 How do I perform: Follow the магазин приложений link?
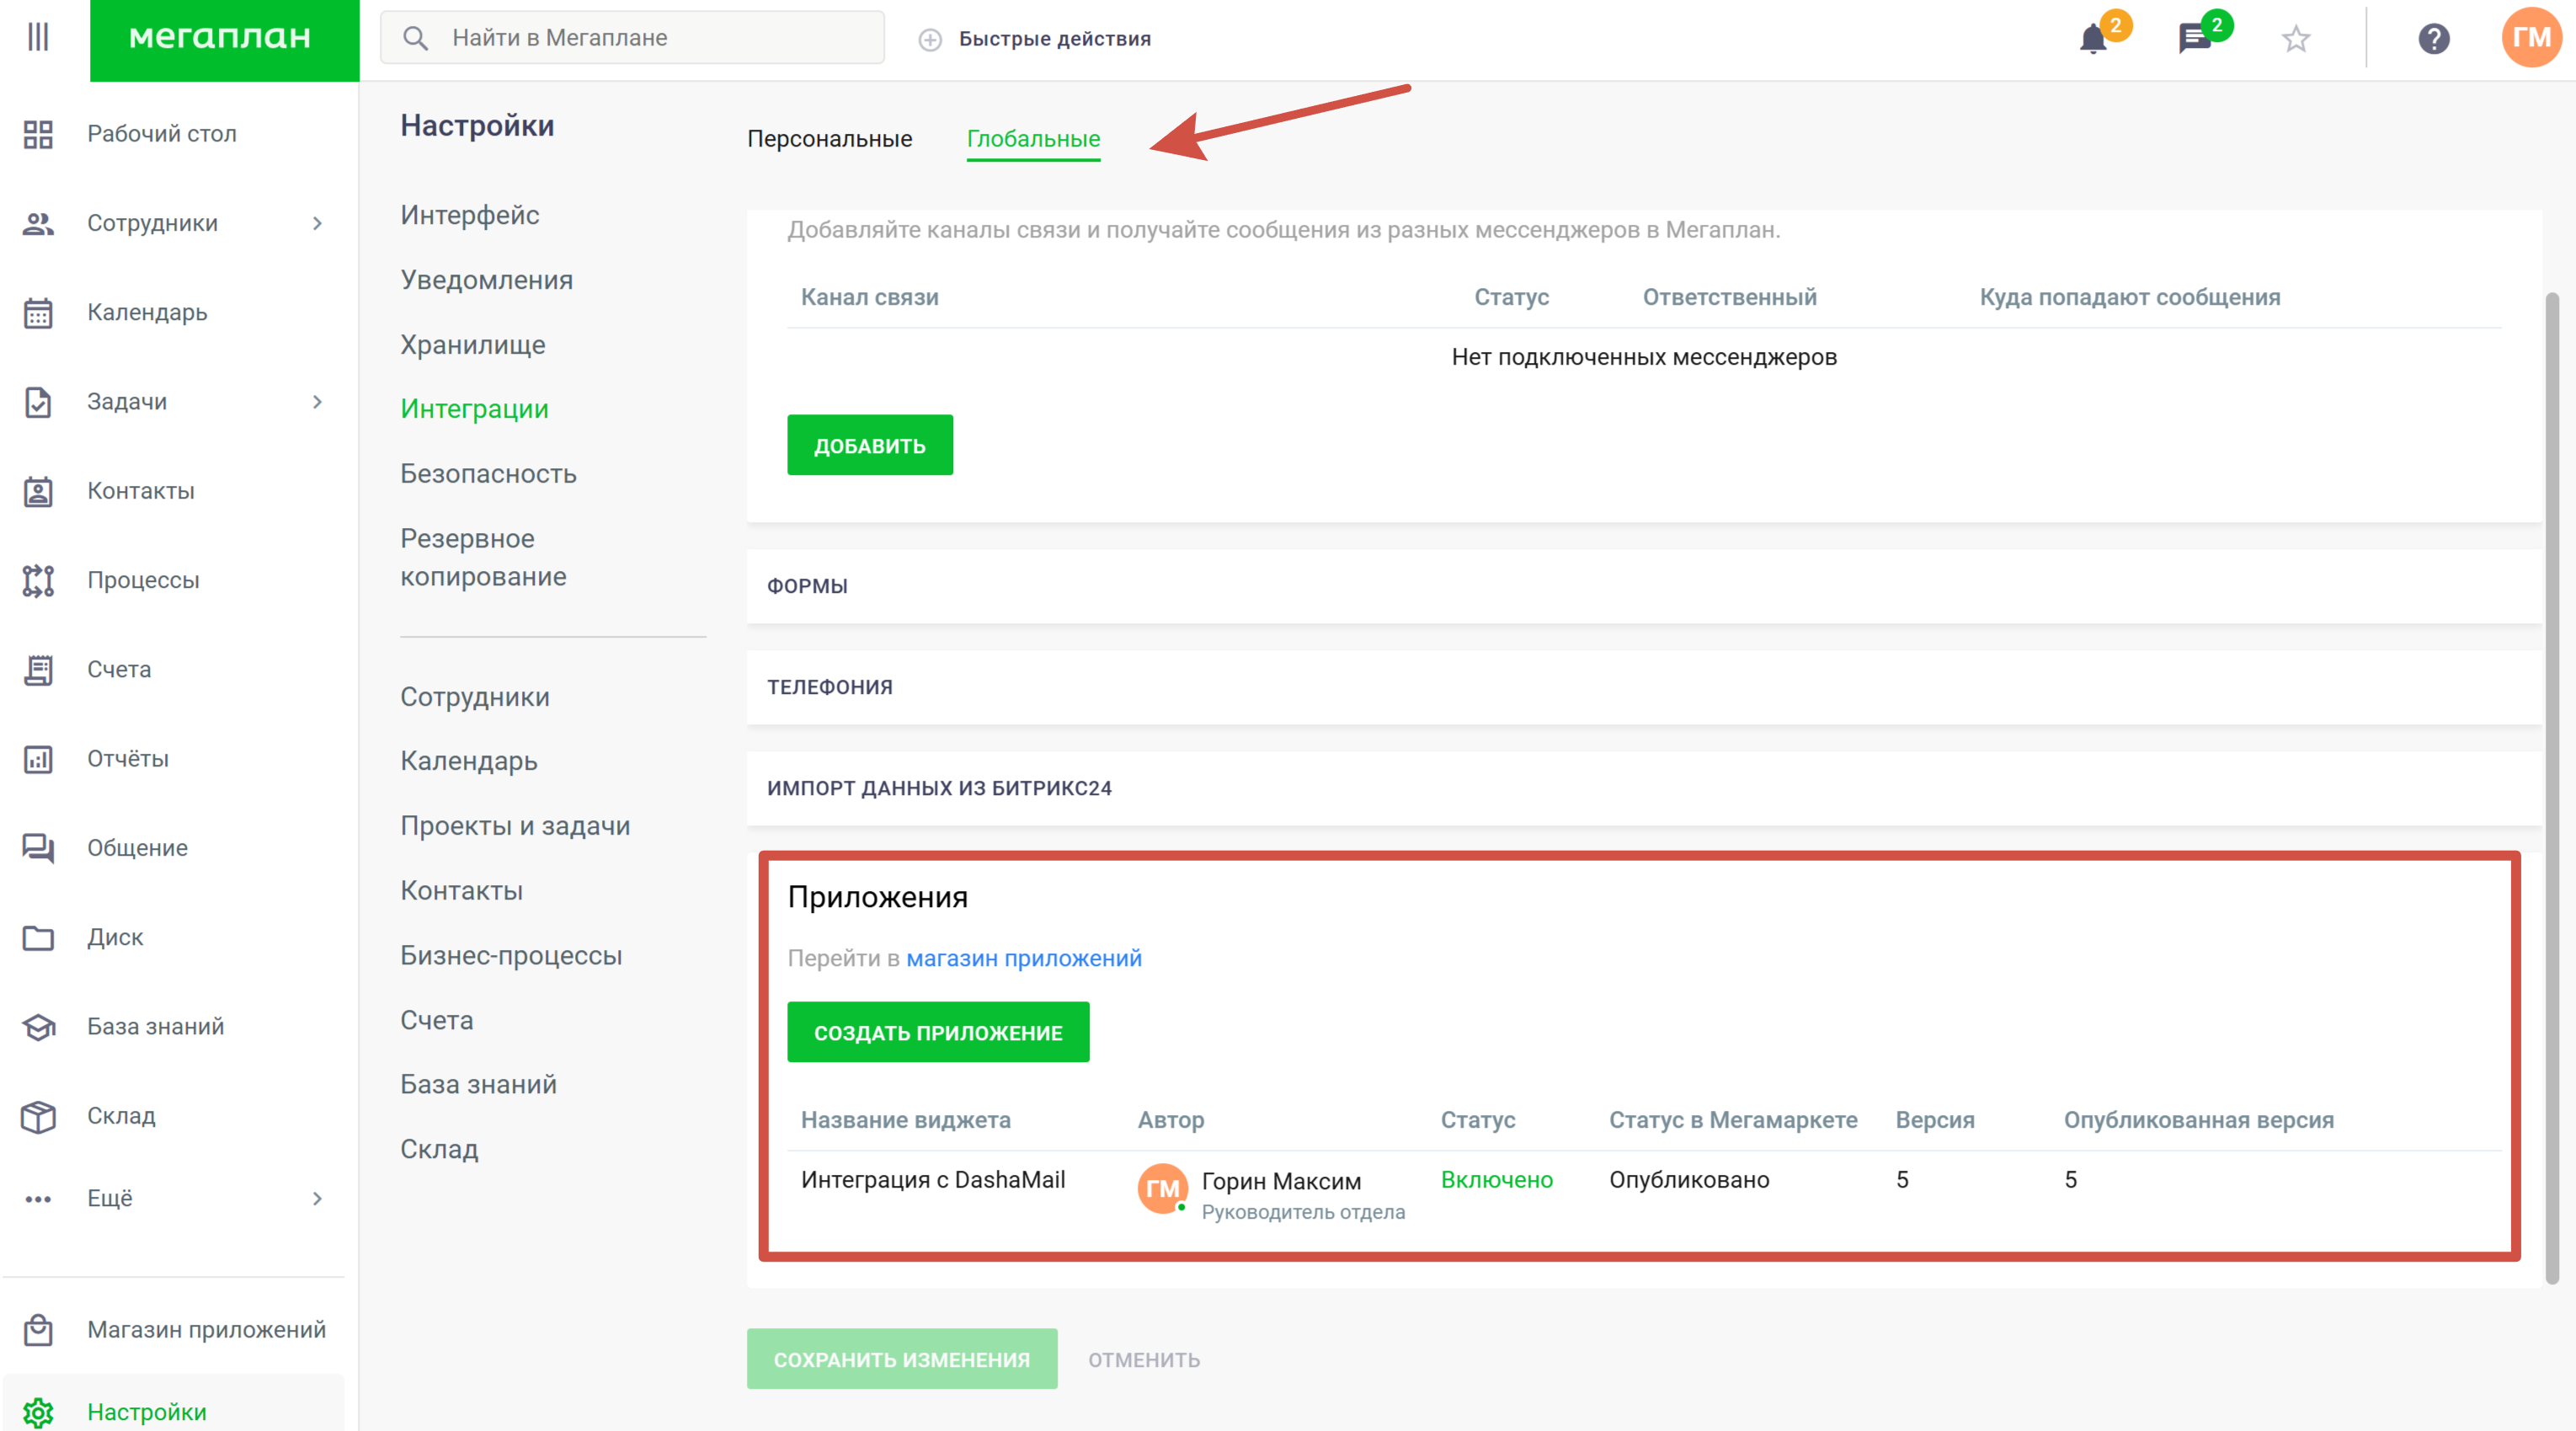1023,958
